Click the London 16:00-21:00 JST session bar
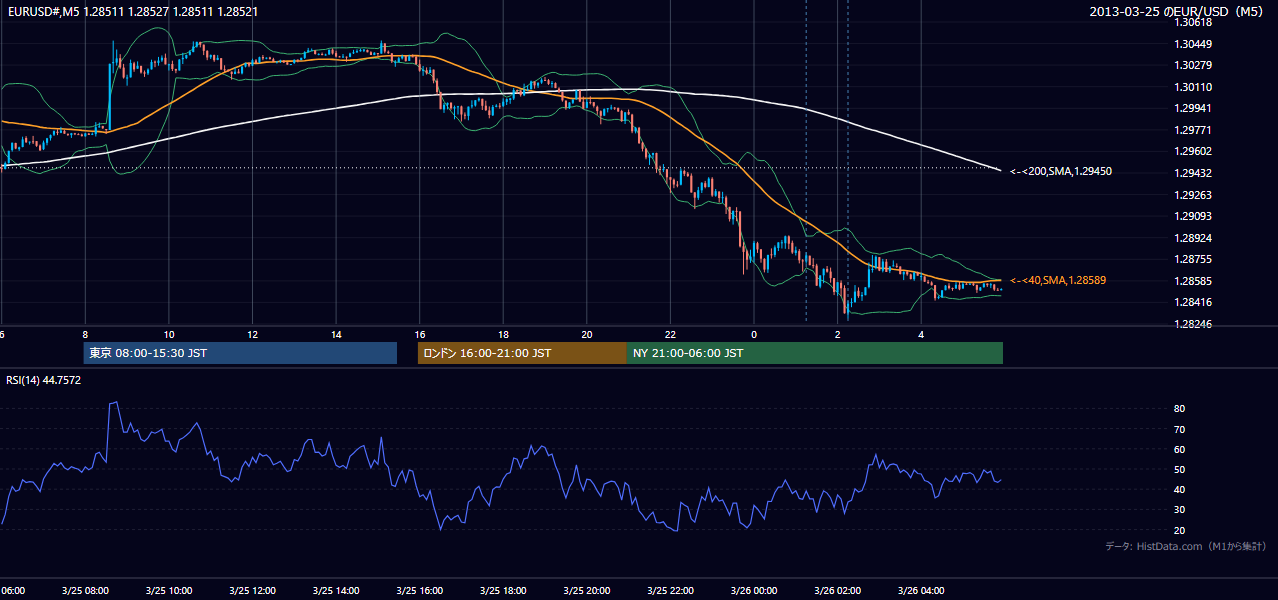The width and height of the screenshot is (1278, 600). click(x=522, y=353)
